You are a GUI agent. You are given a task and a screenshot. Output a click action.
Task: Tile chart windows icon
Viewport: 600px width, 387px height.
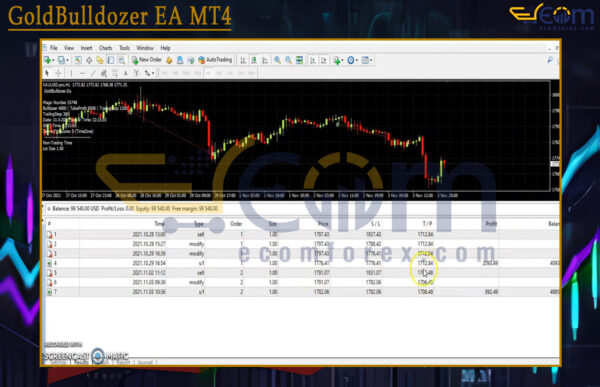[x=300, y=60]
